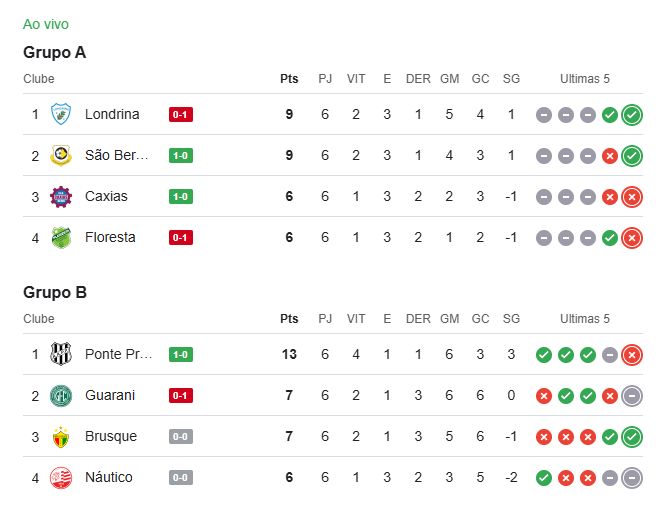
Task: Click the São Bernardo club crest icon
Action: click(61, 155)
